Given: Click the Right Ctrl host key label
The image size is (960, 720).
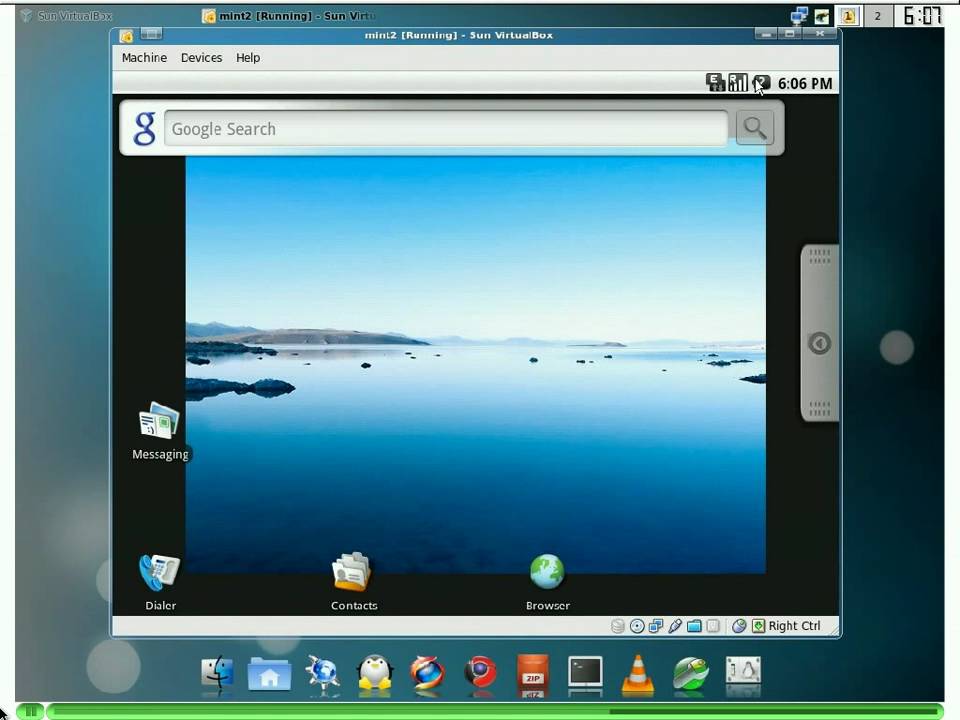Looking at the screenshot, I should [794, 626].
